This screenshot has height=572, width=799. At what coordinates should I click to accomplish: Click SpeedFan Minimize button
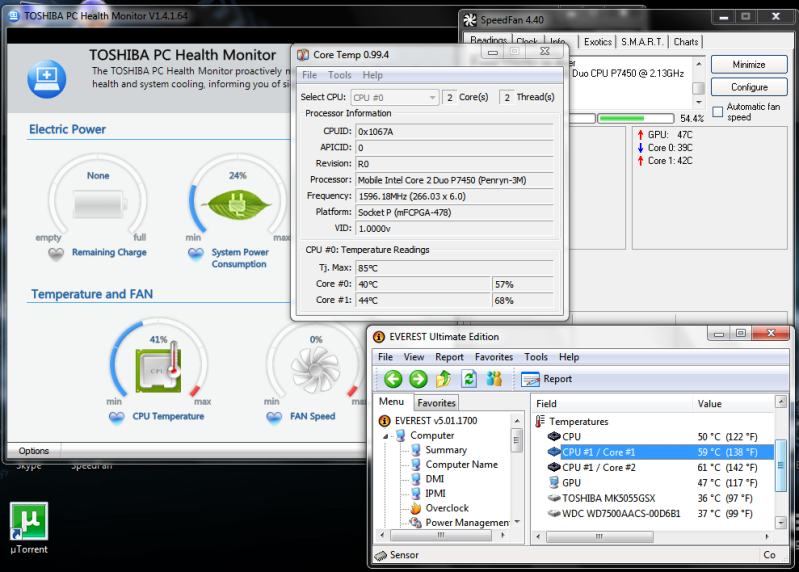749,65
